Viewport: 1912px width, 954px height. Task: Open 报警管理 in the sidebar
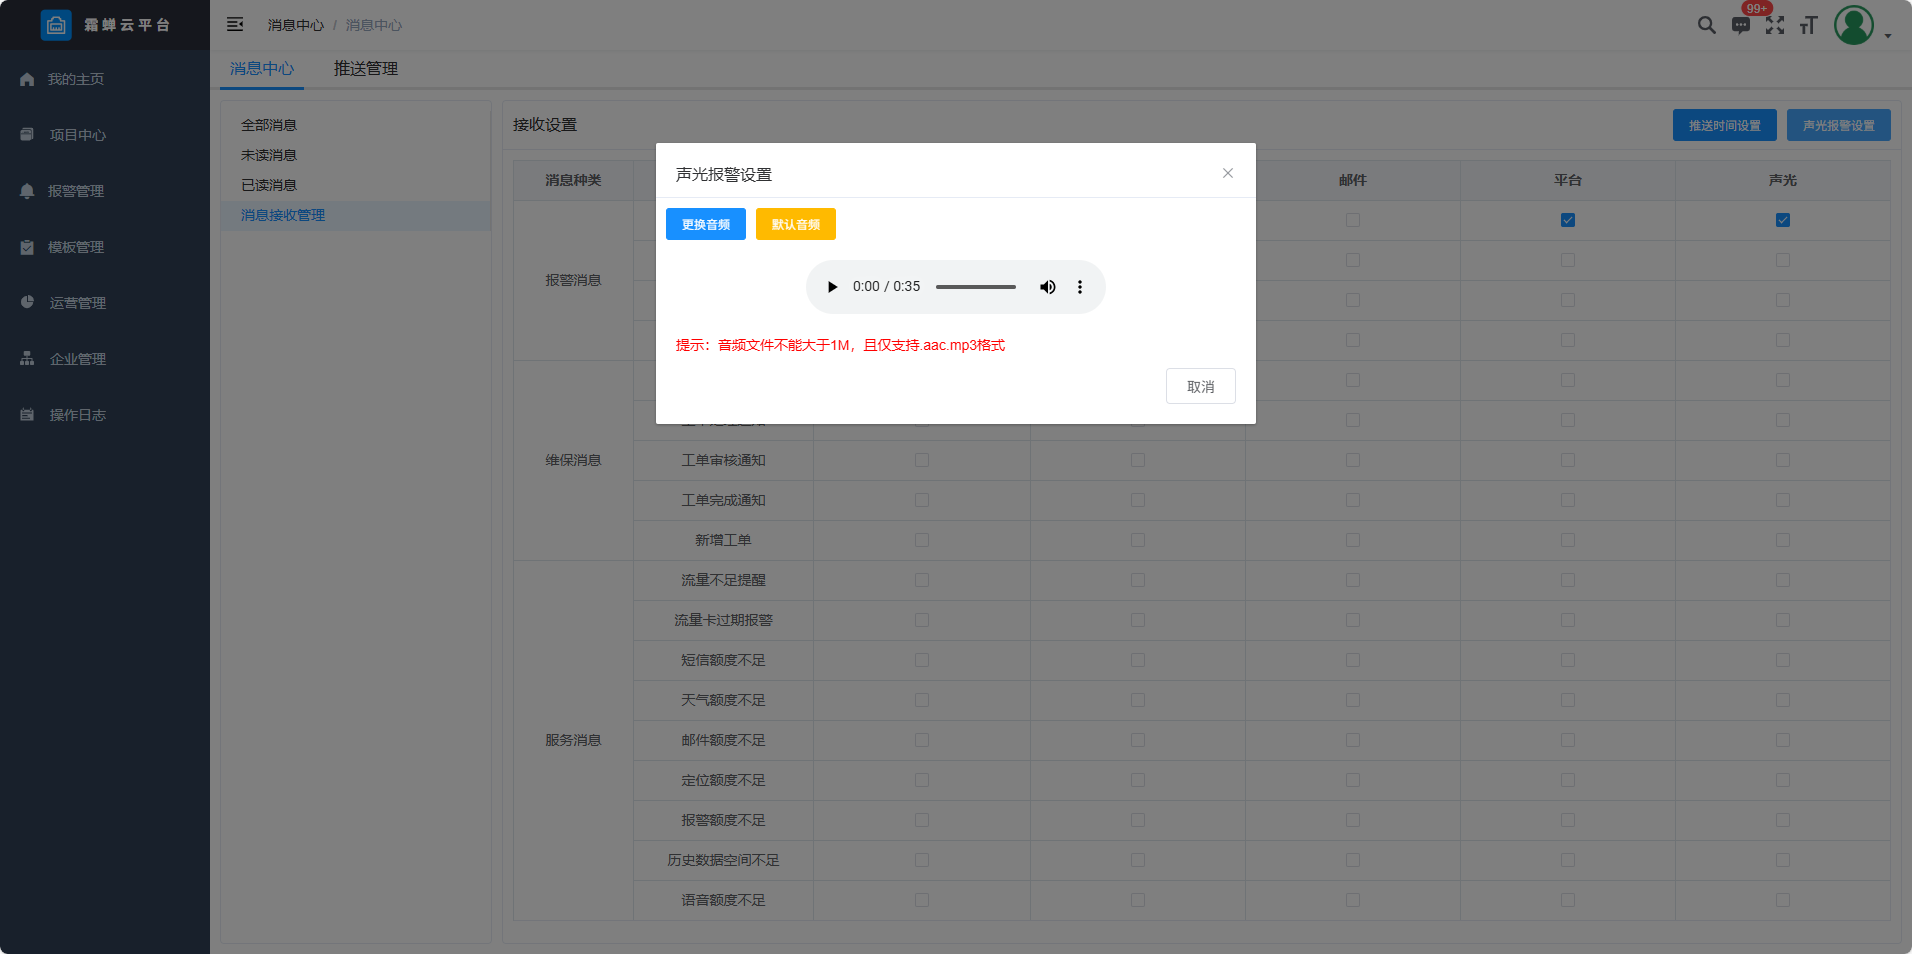pos(76,191)
